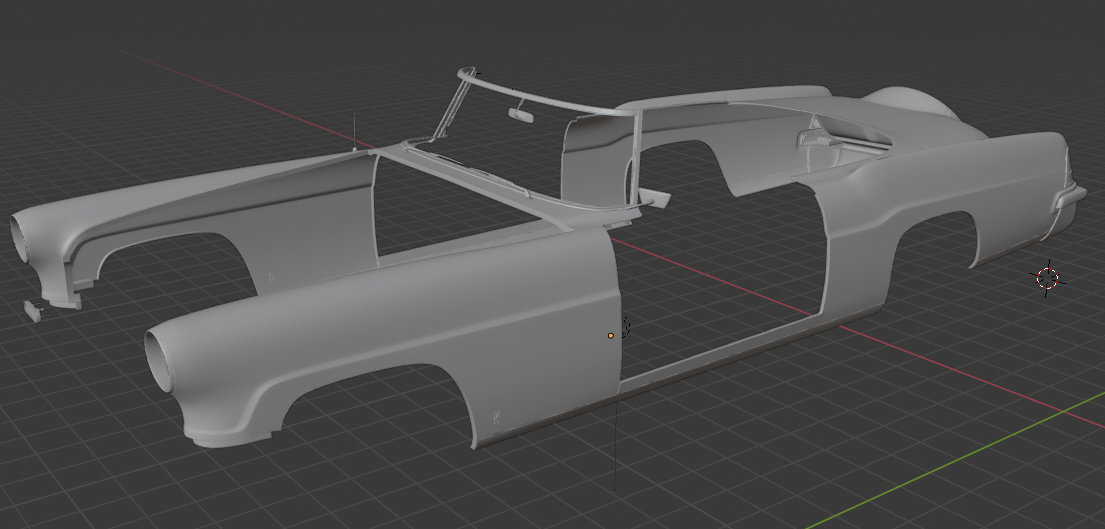The height and width of the screenshot is (529, 1105).
Task: Select the far headlight ring opening
Action: click(21, 238)
